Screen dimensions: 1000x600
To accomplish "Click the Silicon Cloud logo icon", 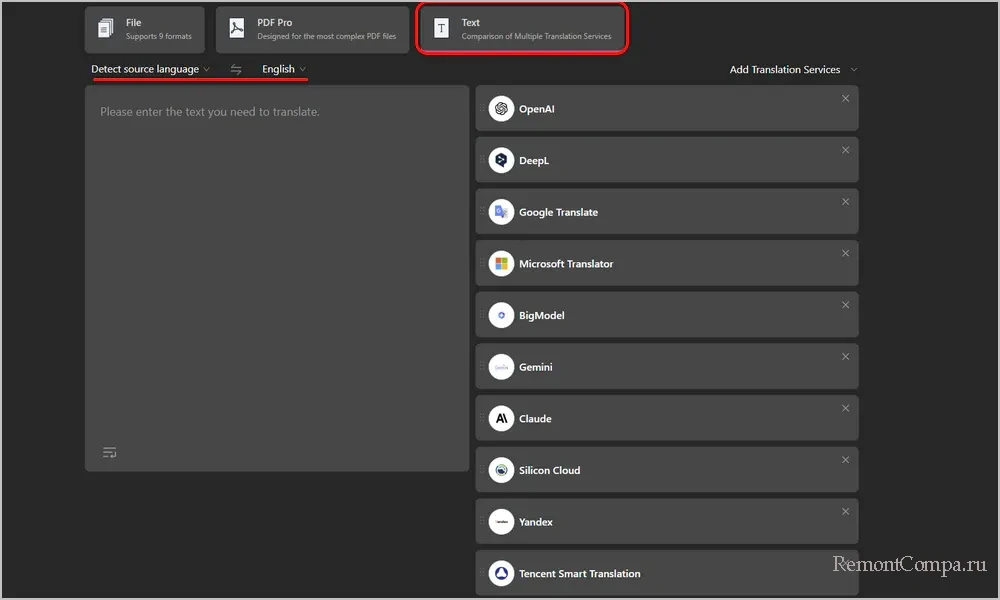I will 501,470.
